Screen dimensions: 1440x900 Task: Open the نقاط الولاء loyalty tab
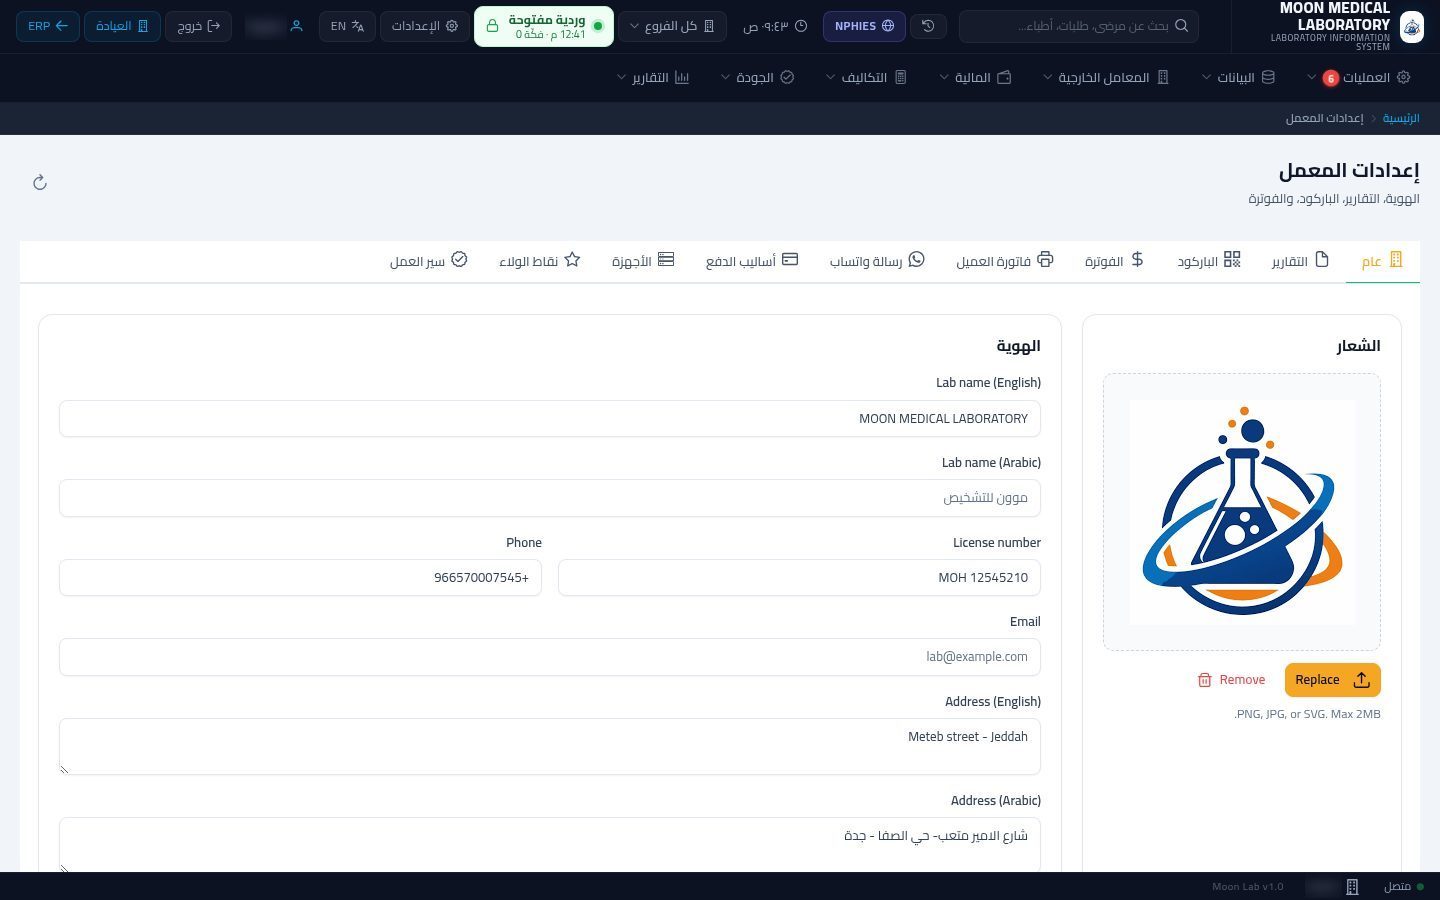point(539,261)
